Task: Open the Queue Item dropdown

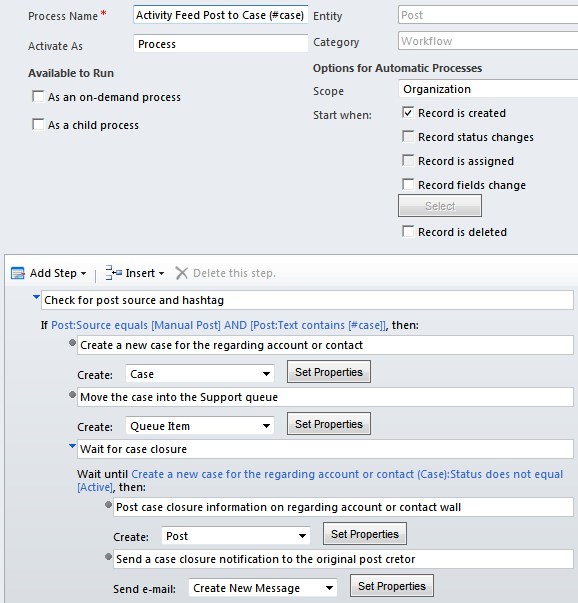Action: tap(200, 426)
